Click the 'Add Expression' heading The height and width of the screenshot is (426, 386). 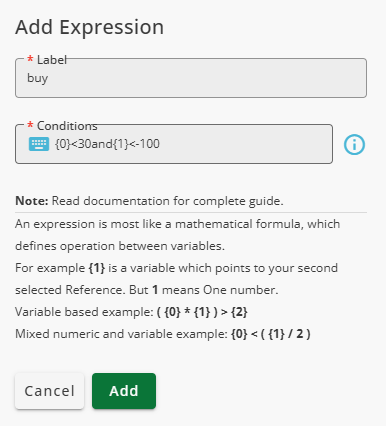pos(90,27)
